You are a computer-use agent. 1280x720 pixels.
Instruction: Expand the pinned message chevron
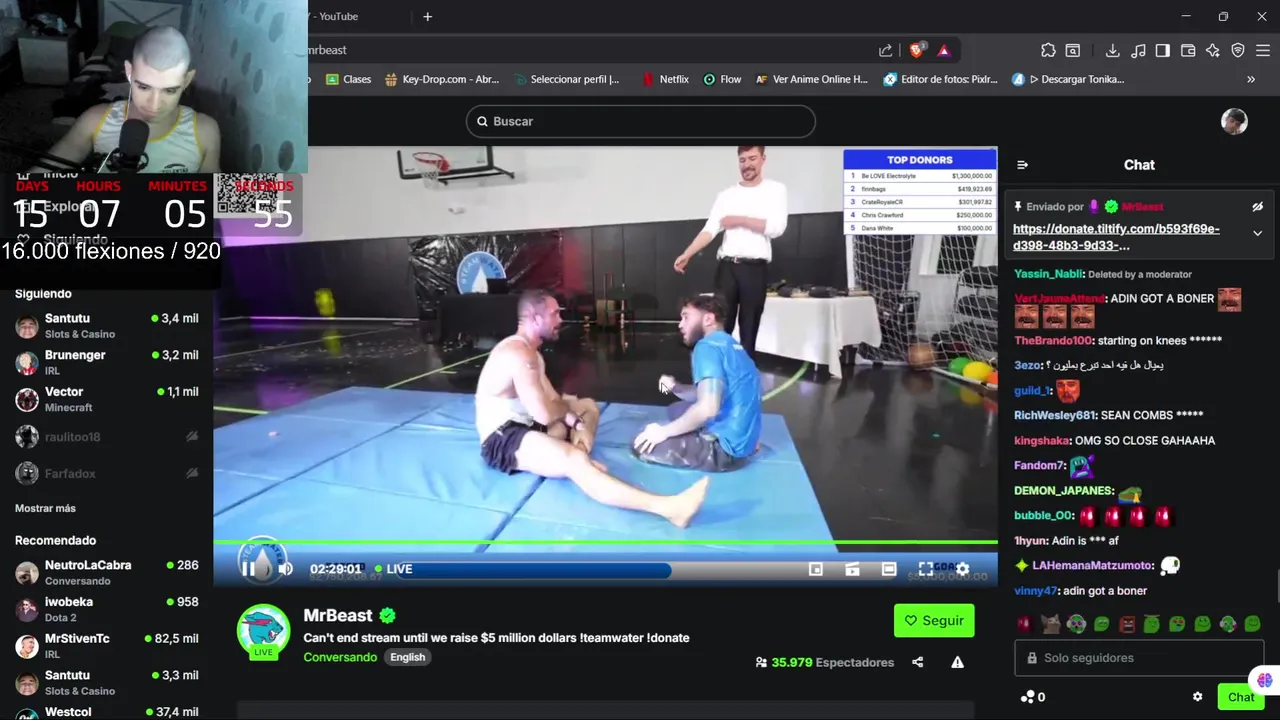coord(1258,233)
